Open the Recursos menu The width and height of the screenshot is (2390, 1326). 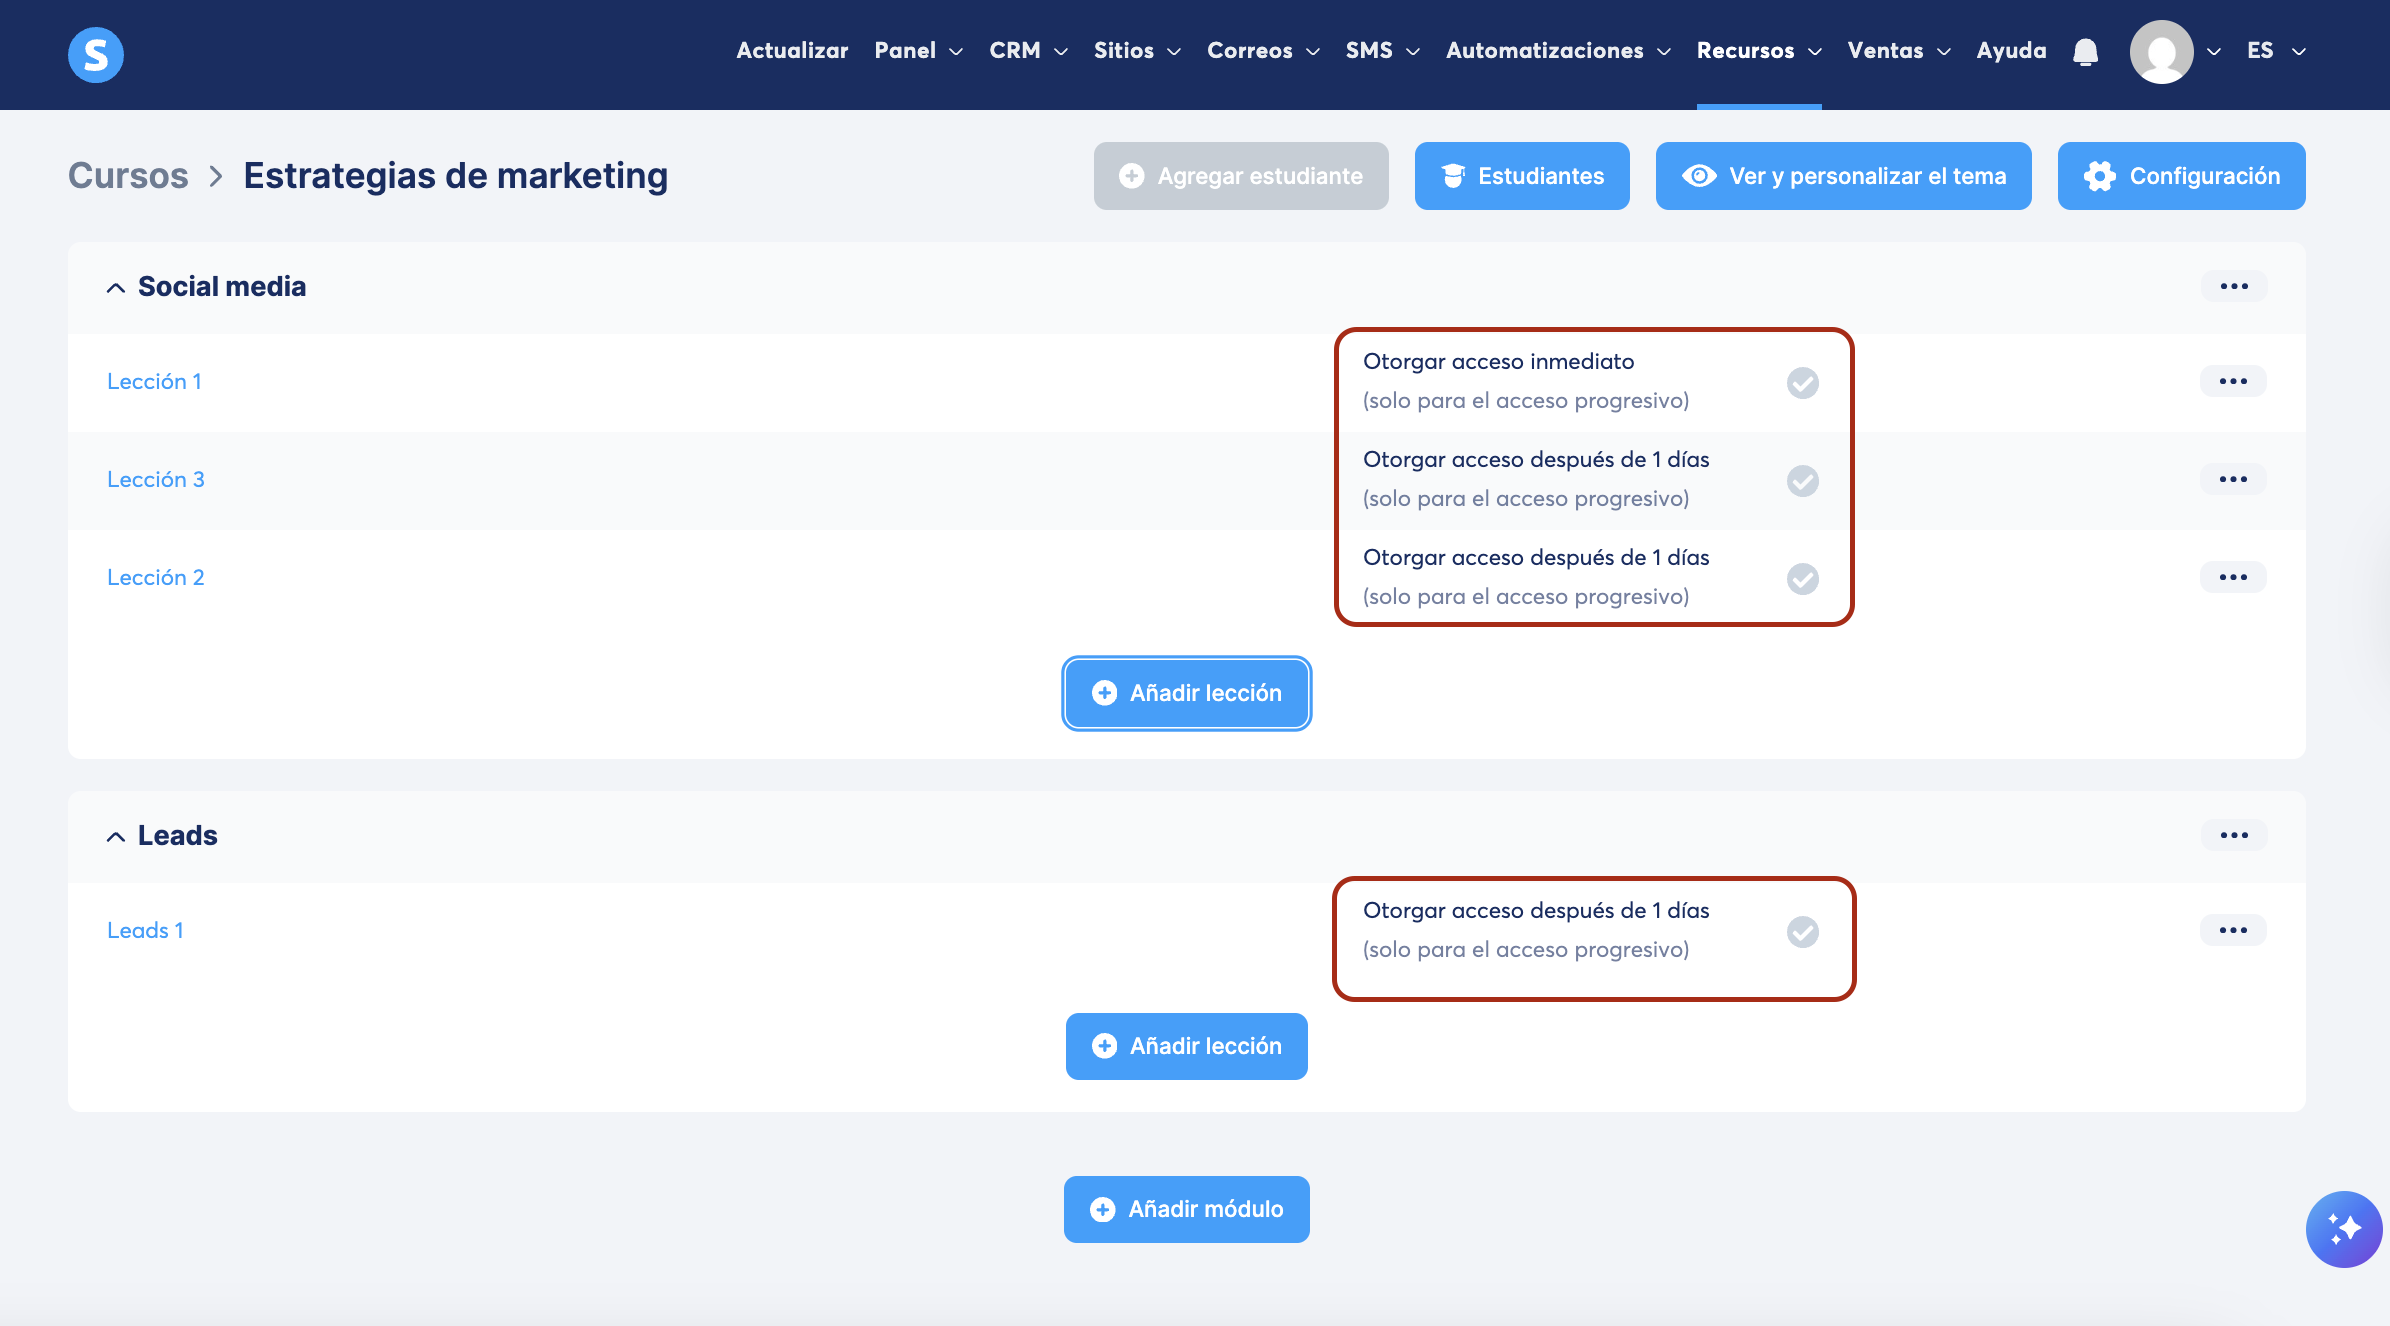[1758, 51]
